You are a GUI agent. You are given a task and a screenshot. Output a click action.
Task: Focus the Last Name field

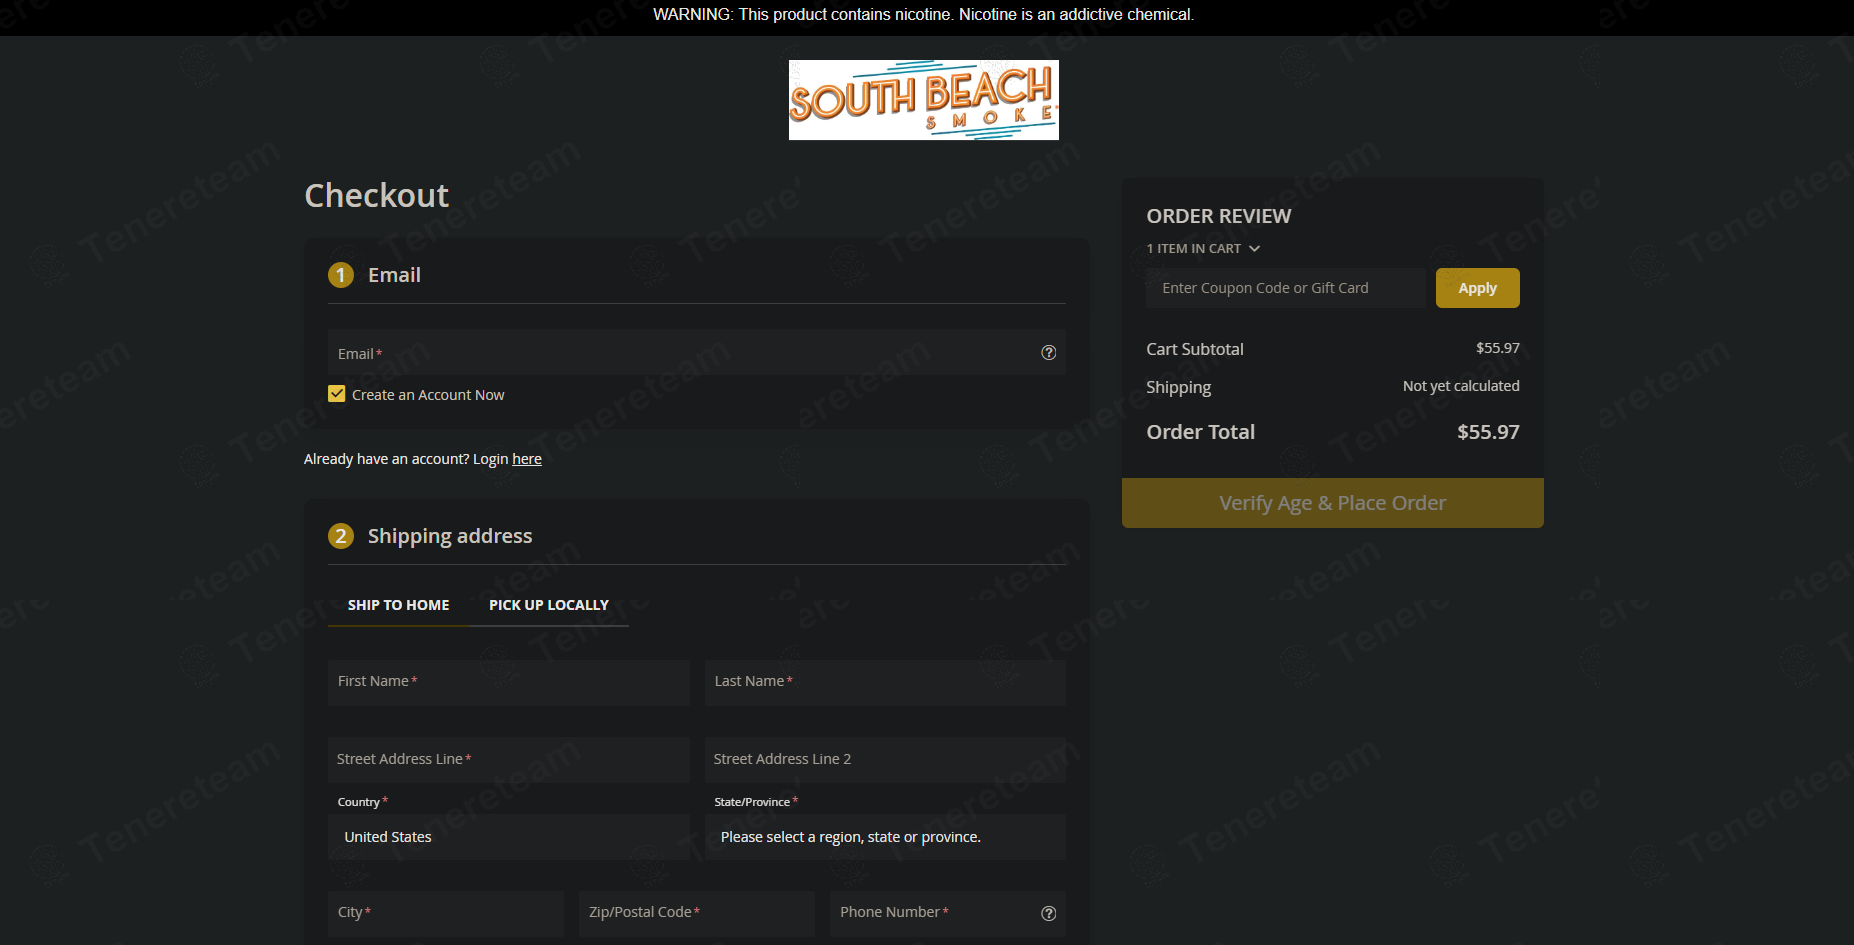click(885, 682)
